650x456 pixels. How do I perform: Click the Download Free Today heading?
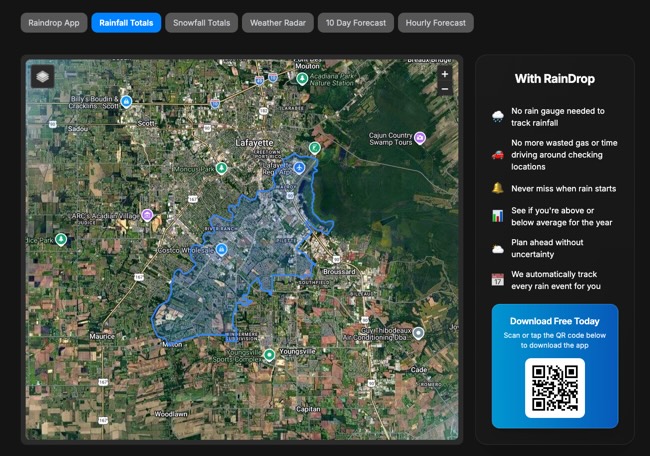tap(555, 321)
